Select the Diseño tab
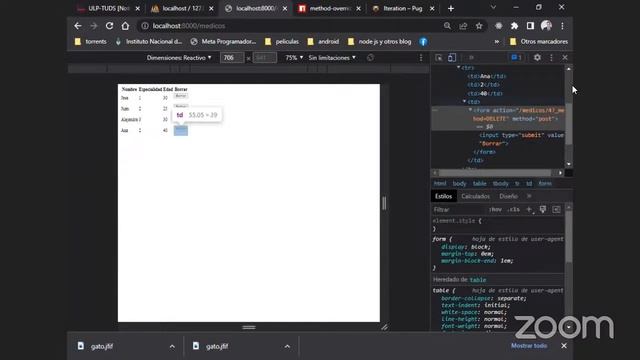 tap(509, 196)
